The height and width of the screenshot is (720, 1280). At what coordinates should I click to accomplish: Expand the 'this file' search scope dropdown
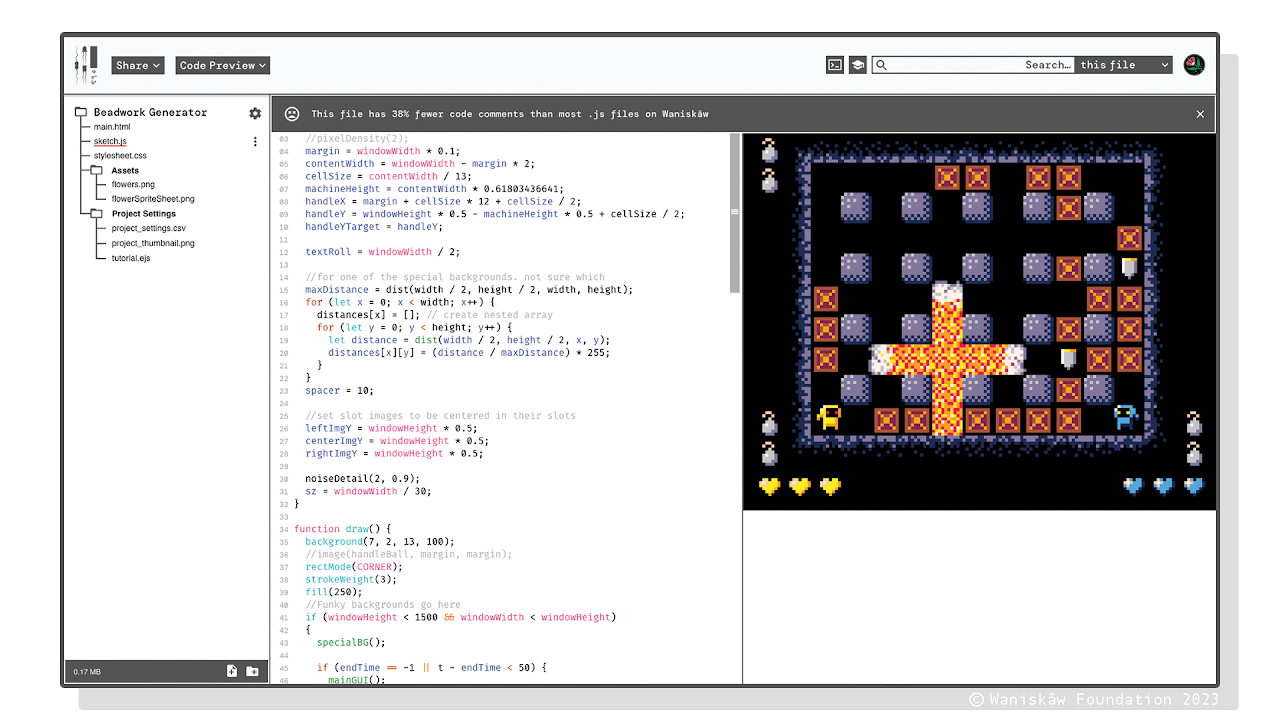[x=1124, y=65]
